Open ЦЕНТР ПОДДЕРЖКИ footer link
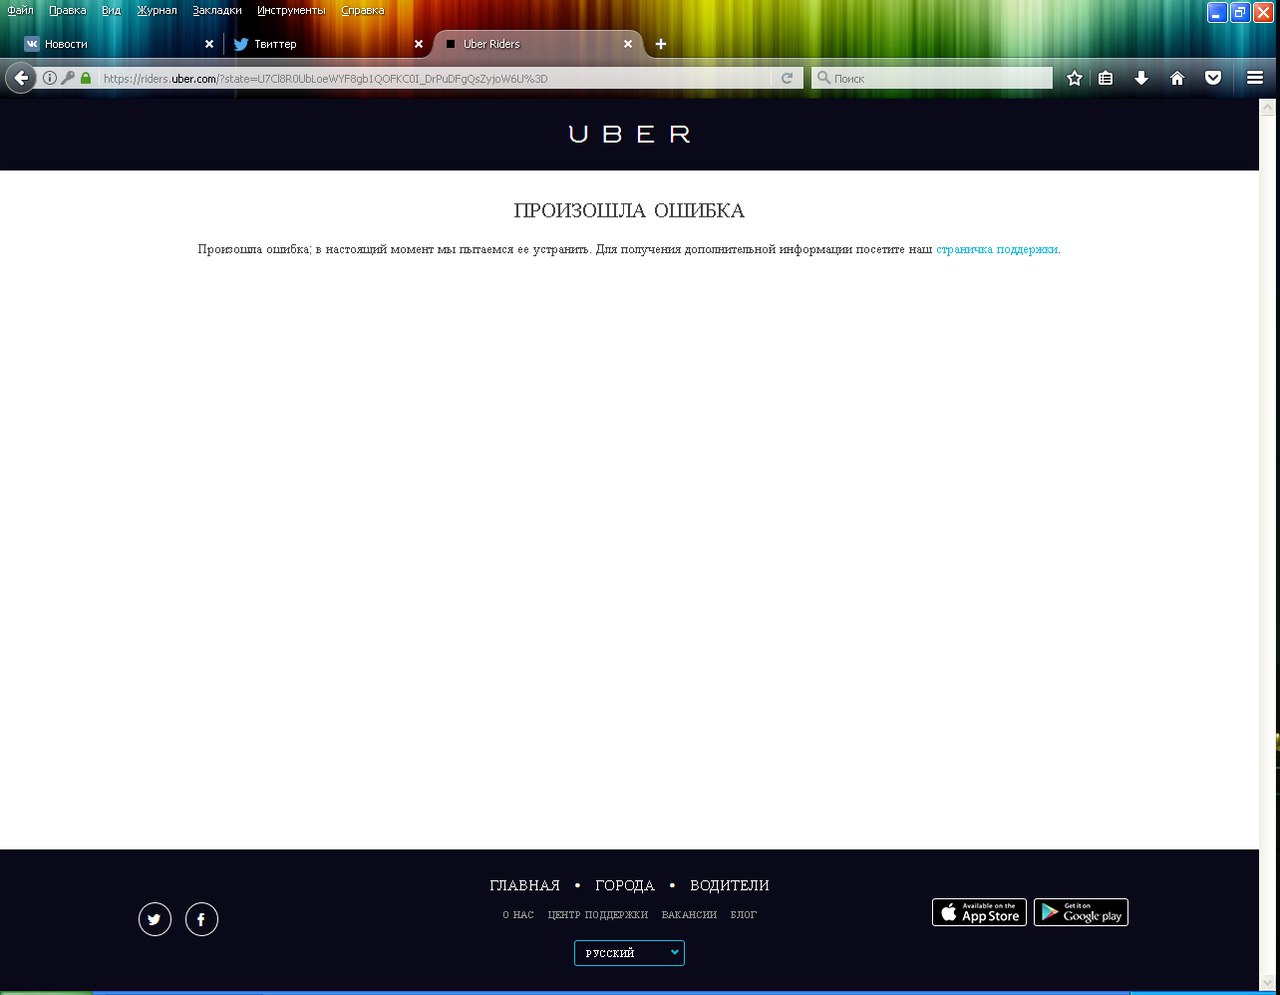Viewport: 1280px width, 995px height. 598,915
